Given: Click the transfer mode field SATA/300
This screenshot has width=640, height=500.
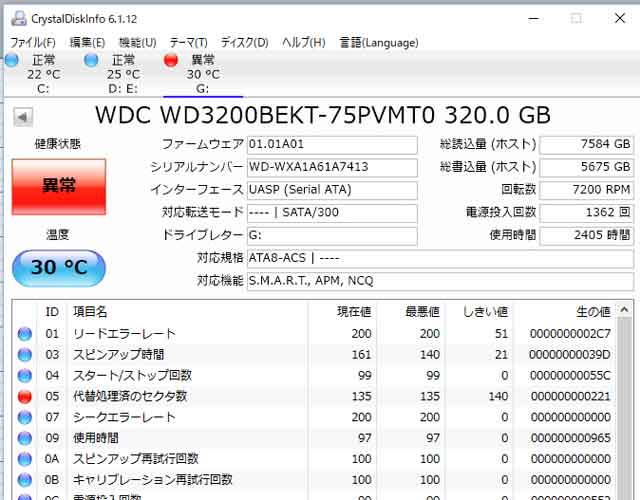Looking at the screenshot, I should 332,213.
